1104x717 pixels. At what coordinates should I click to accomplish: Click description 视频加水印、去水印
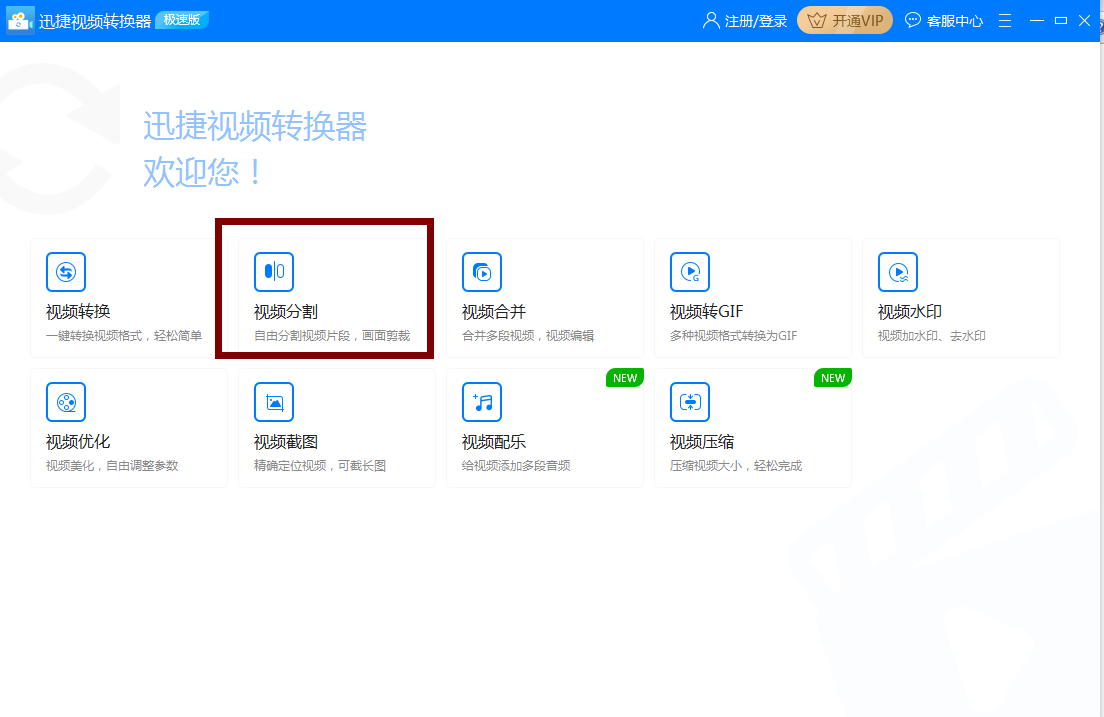point(932,336)
